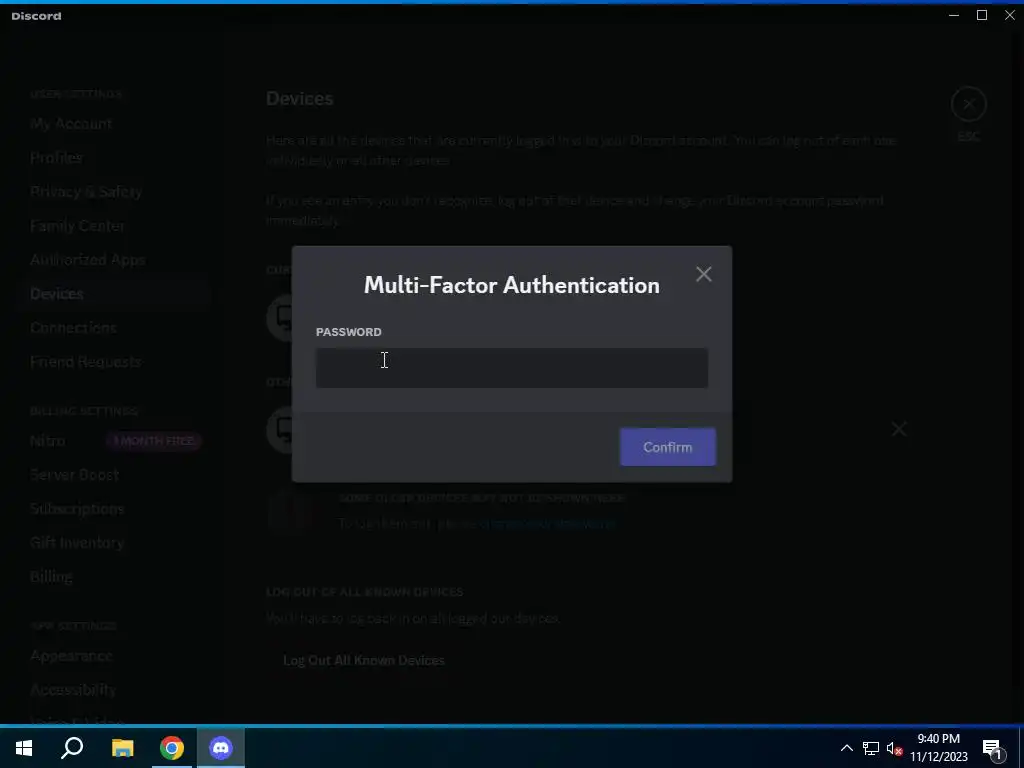Viewport: 1024px width, 768px height.
Task: Open Authorized Apps section
Action: coord(88,259)
